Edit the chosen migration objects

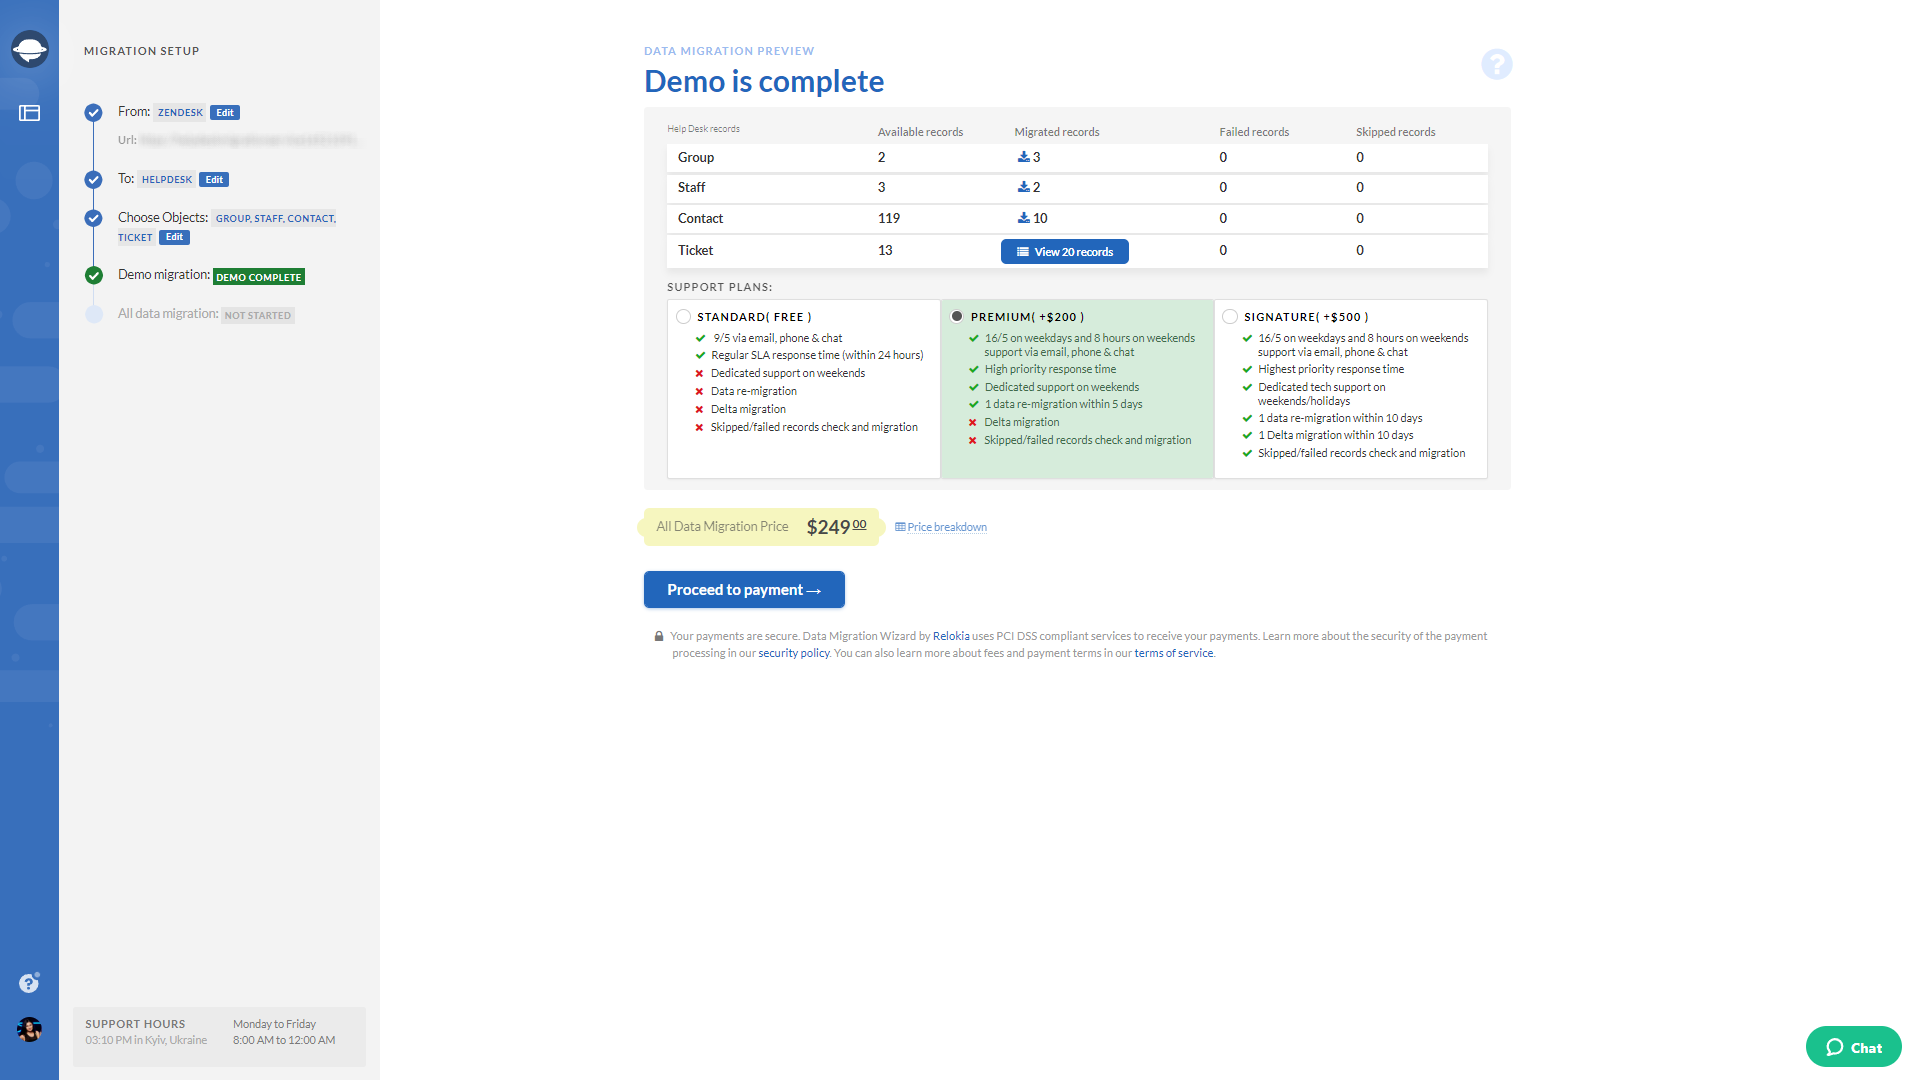(174, 237)
